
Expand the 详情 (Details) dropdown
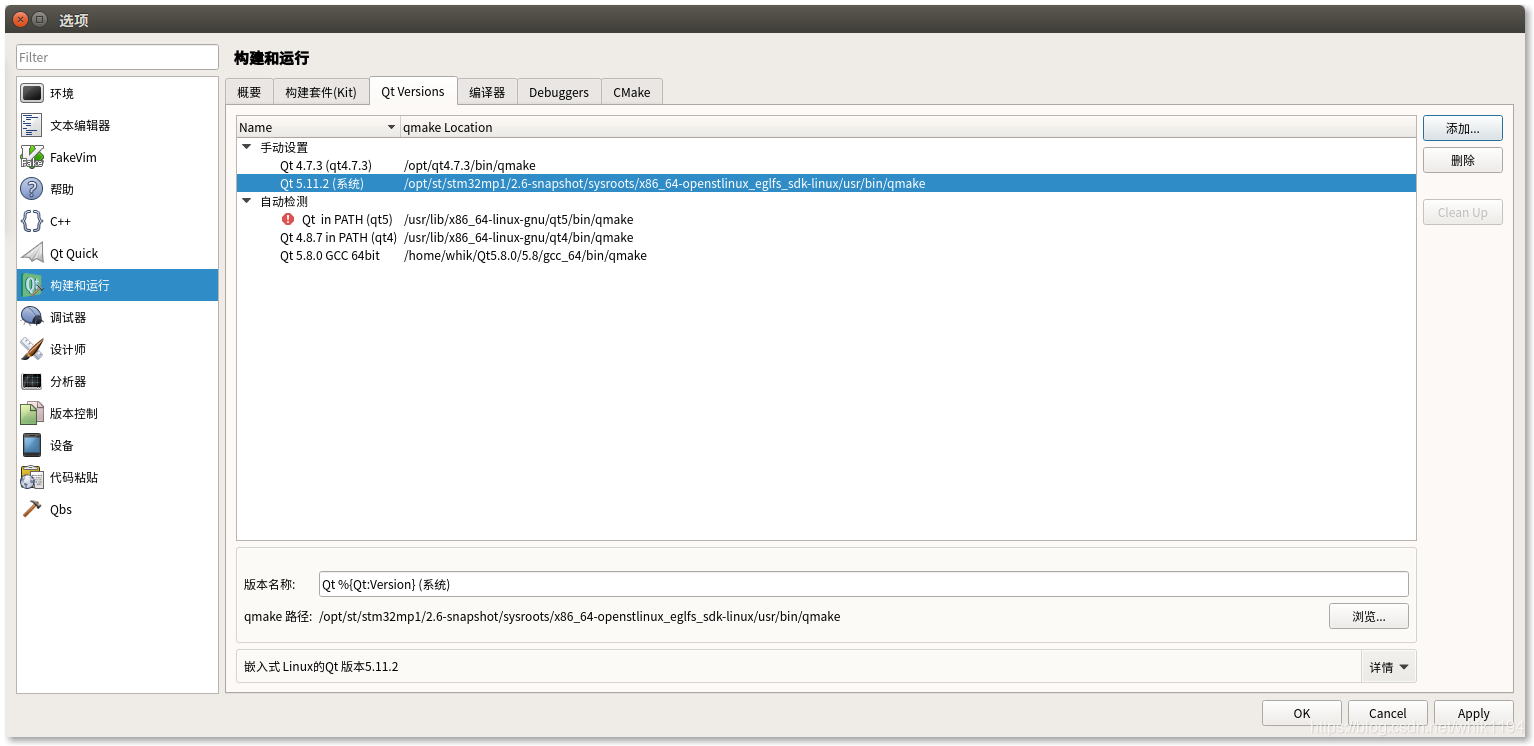pyautogui.click(x=1389, y=667)
